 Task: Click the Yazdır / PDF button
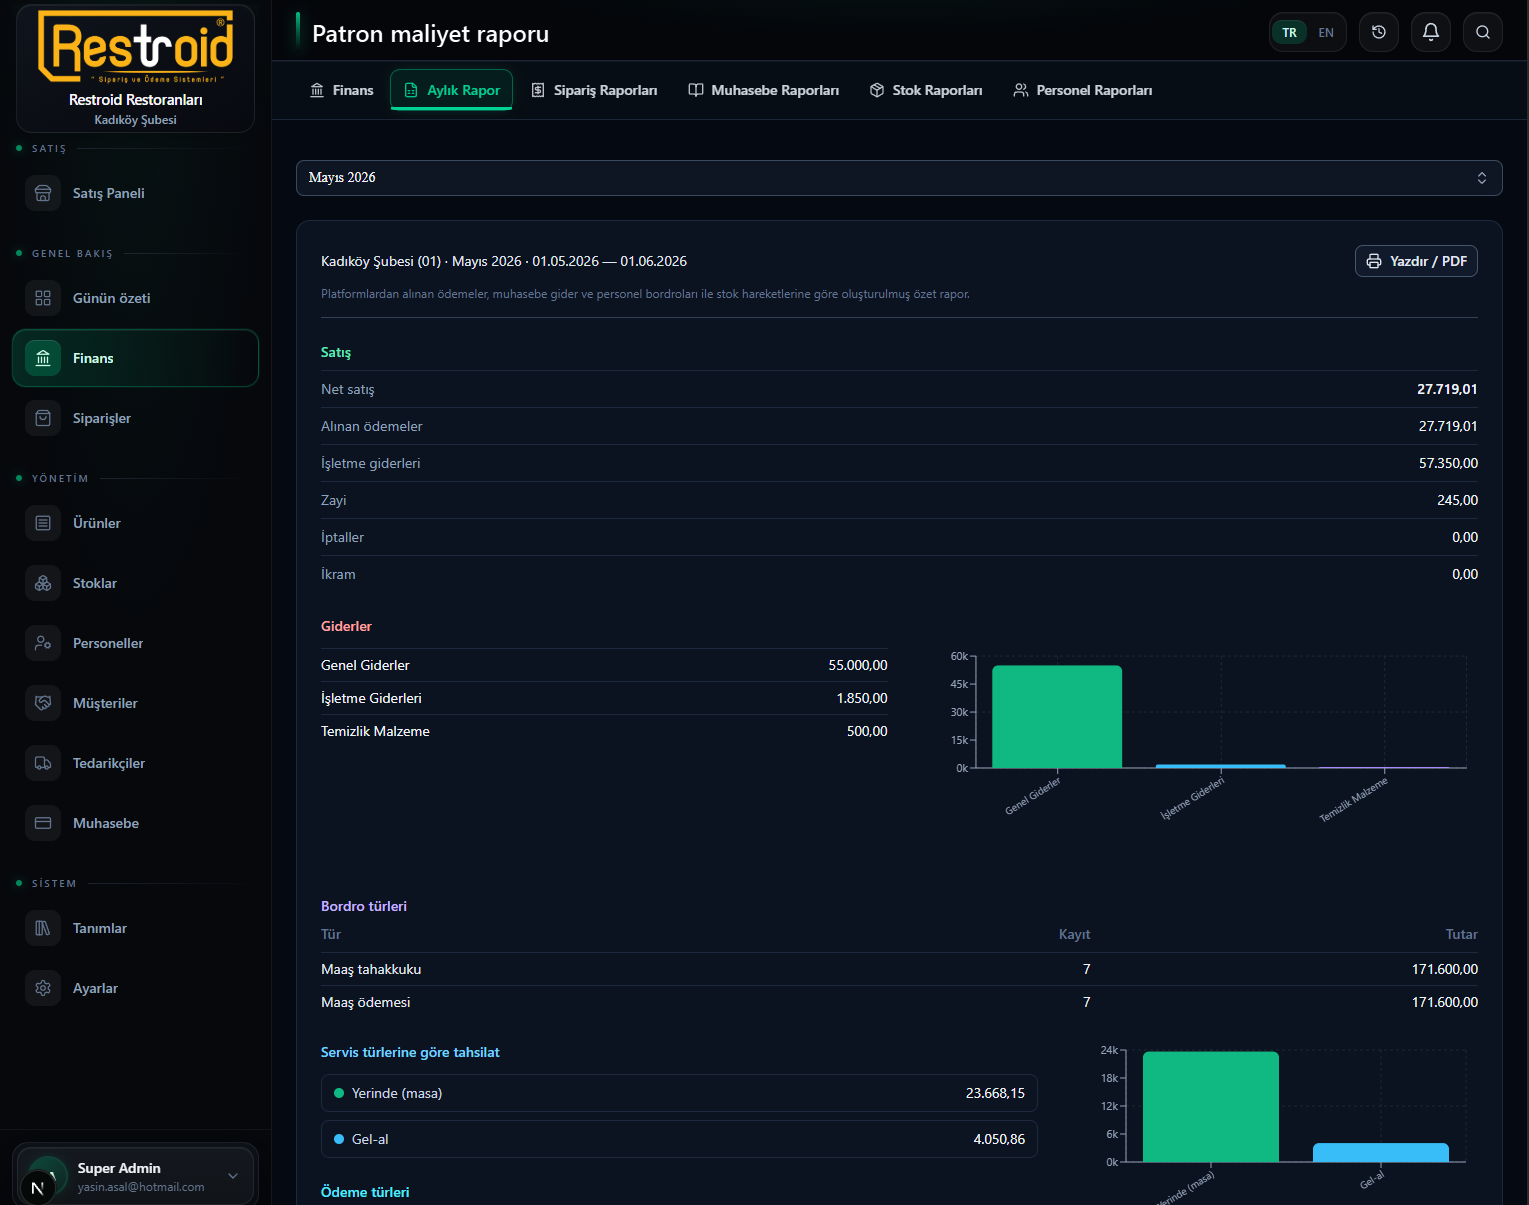point(1416,261)
